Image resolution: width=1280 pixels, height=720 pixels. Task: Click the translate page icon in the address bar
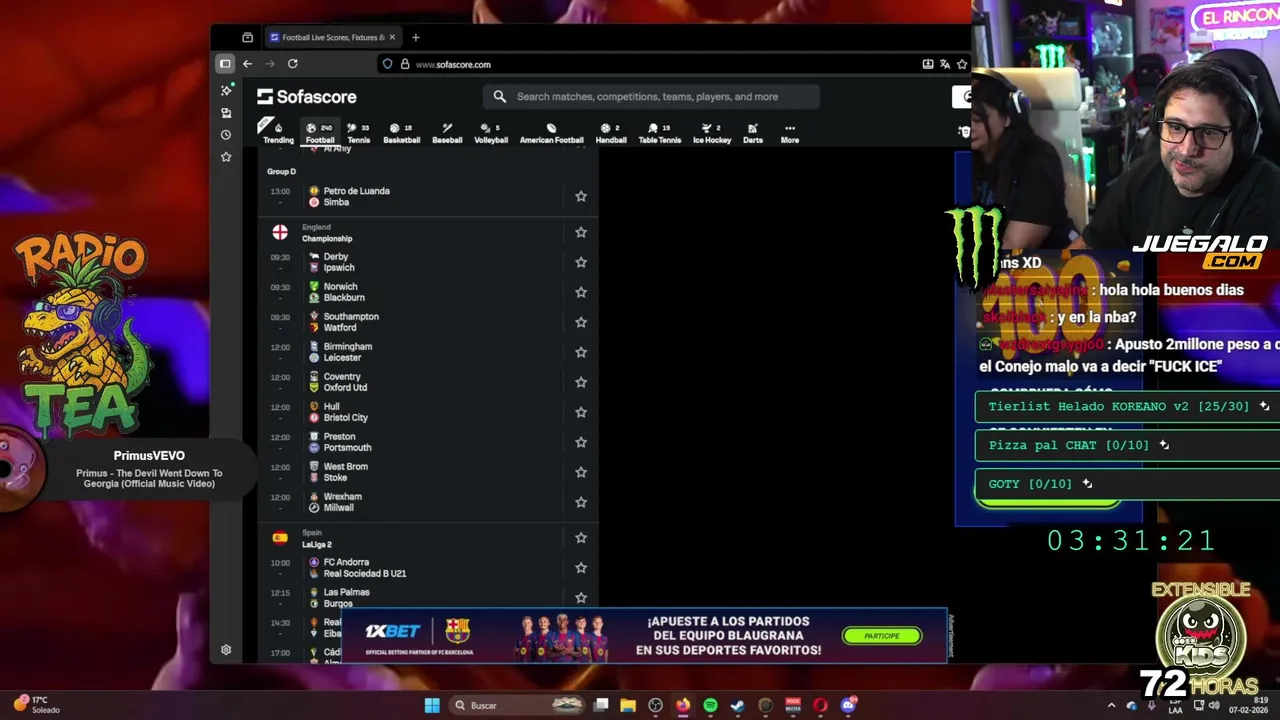click(x=945, y=64)
